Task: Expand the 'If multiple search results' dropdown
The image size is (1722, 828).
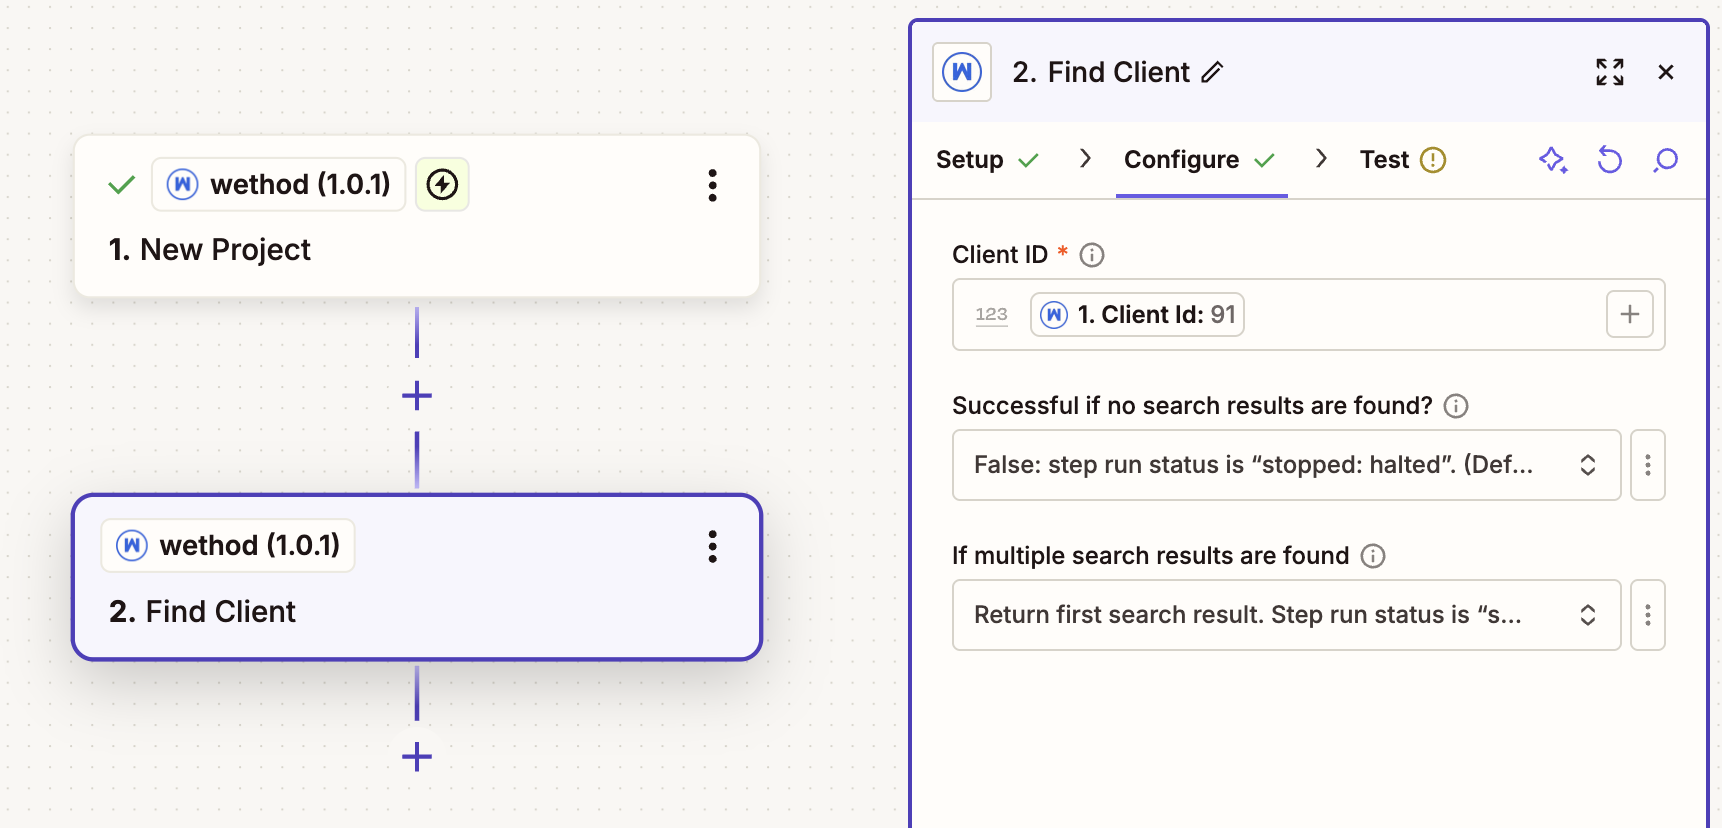Action: 1286,615
